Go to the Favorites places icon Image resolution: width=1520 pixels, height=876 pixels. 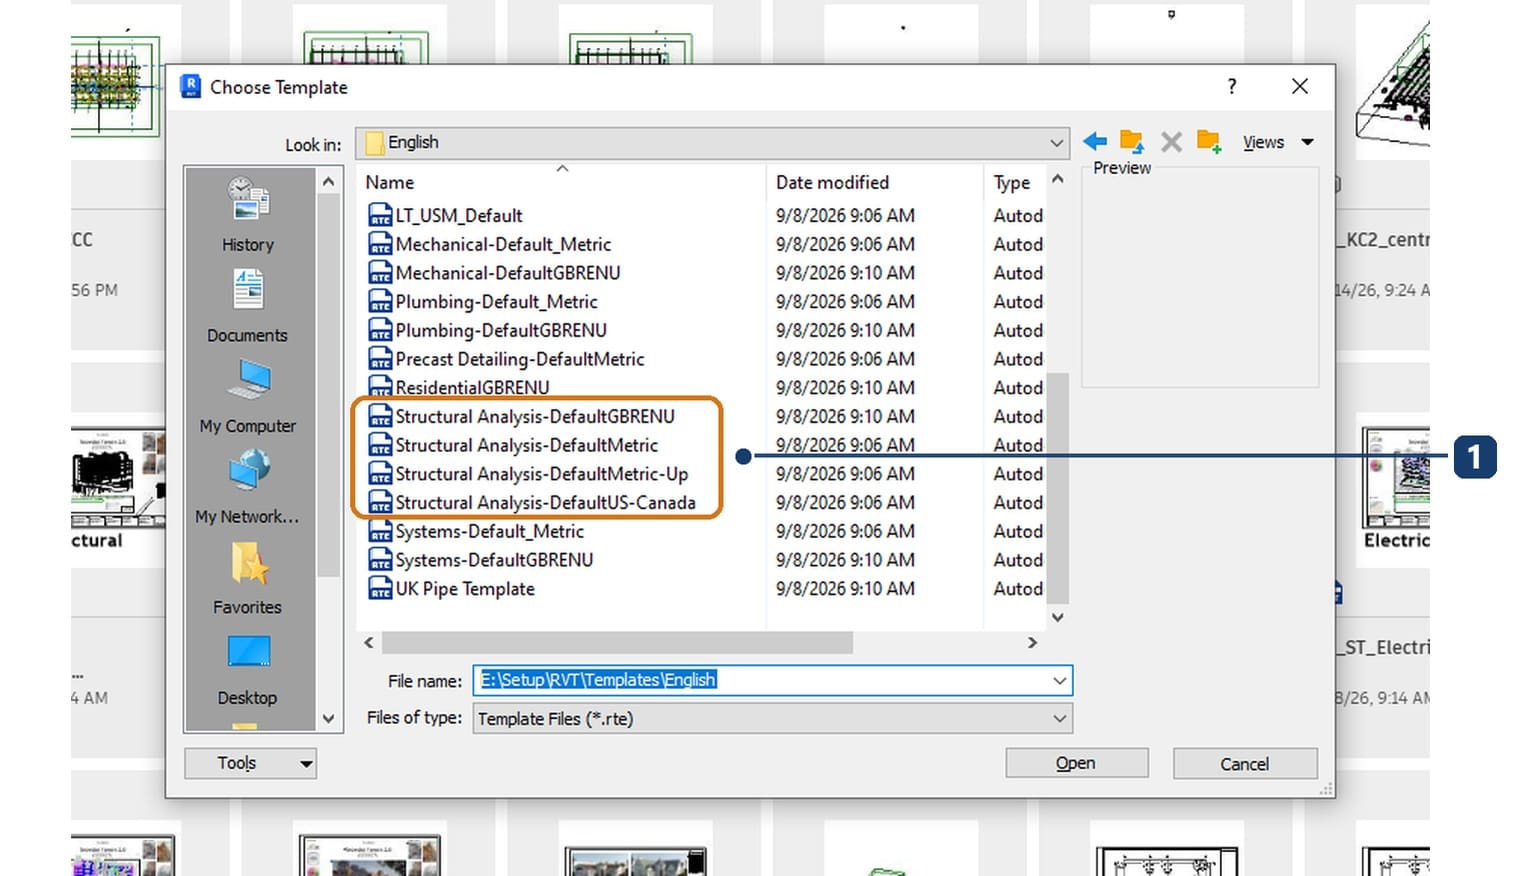pos(248,563)
